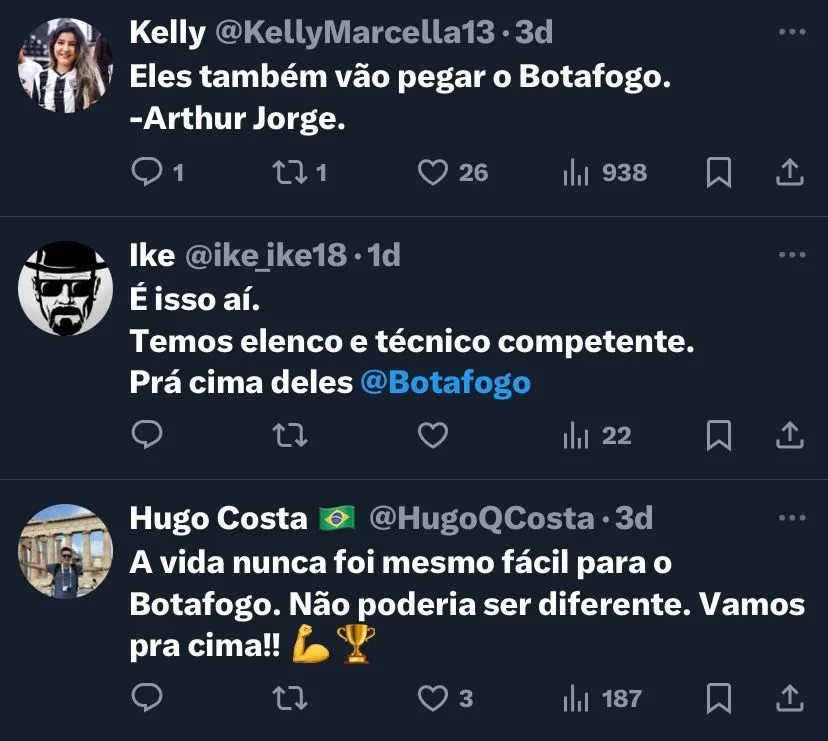Like Ike's tweet
This screenshot has width=828, height=741.
432,435
